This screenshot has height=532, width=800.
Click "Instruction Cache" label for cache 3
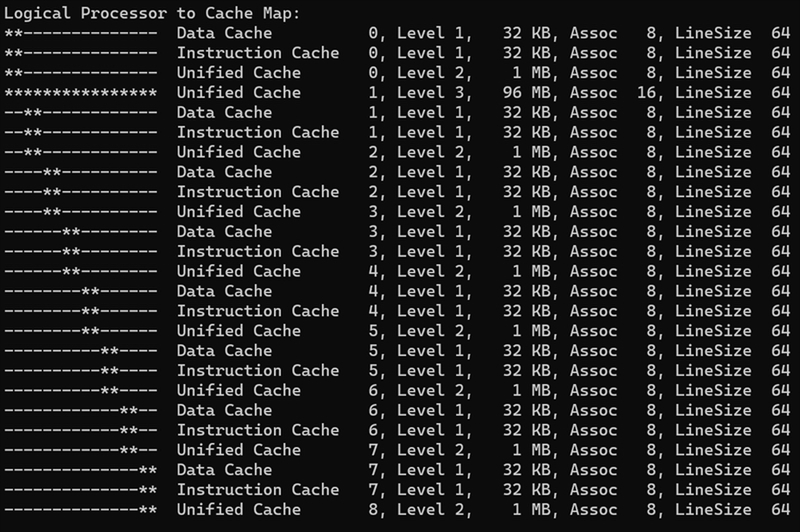(258, 251)
